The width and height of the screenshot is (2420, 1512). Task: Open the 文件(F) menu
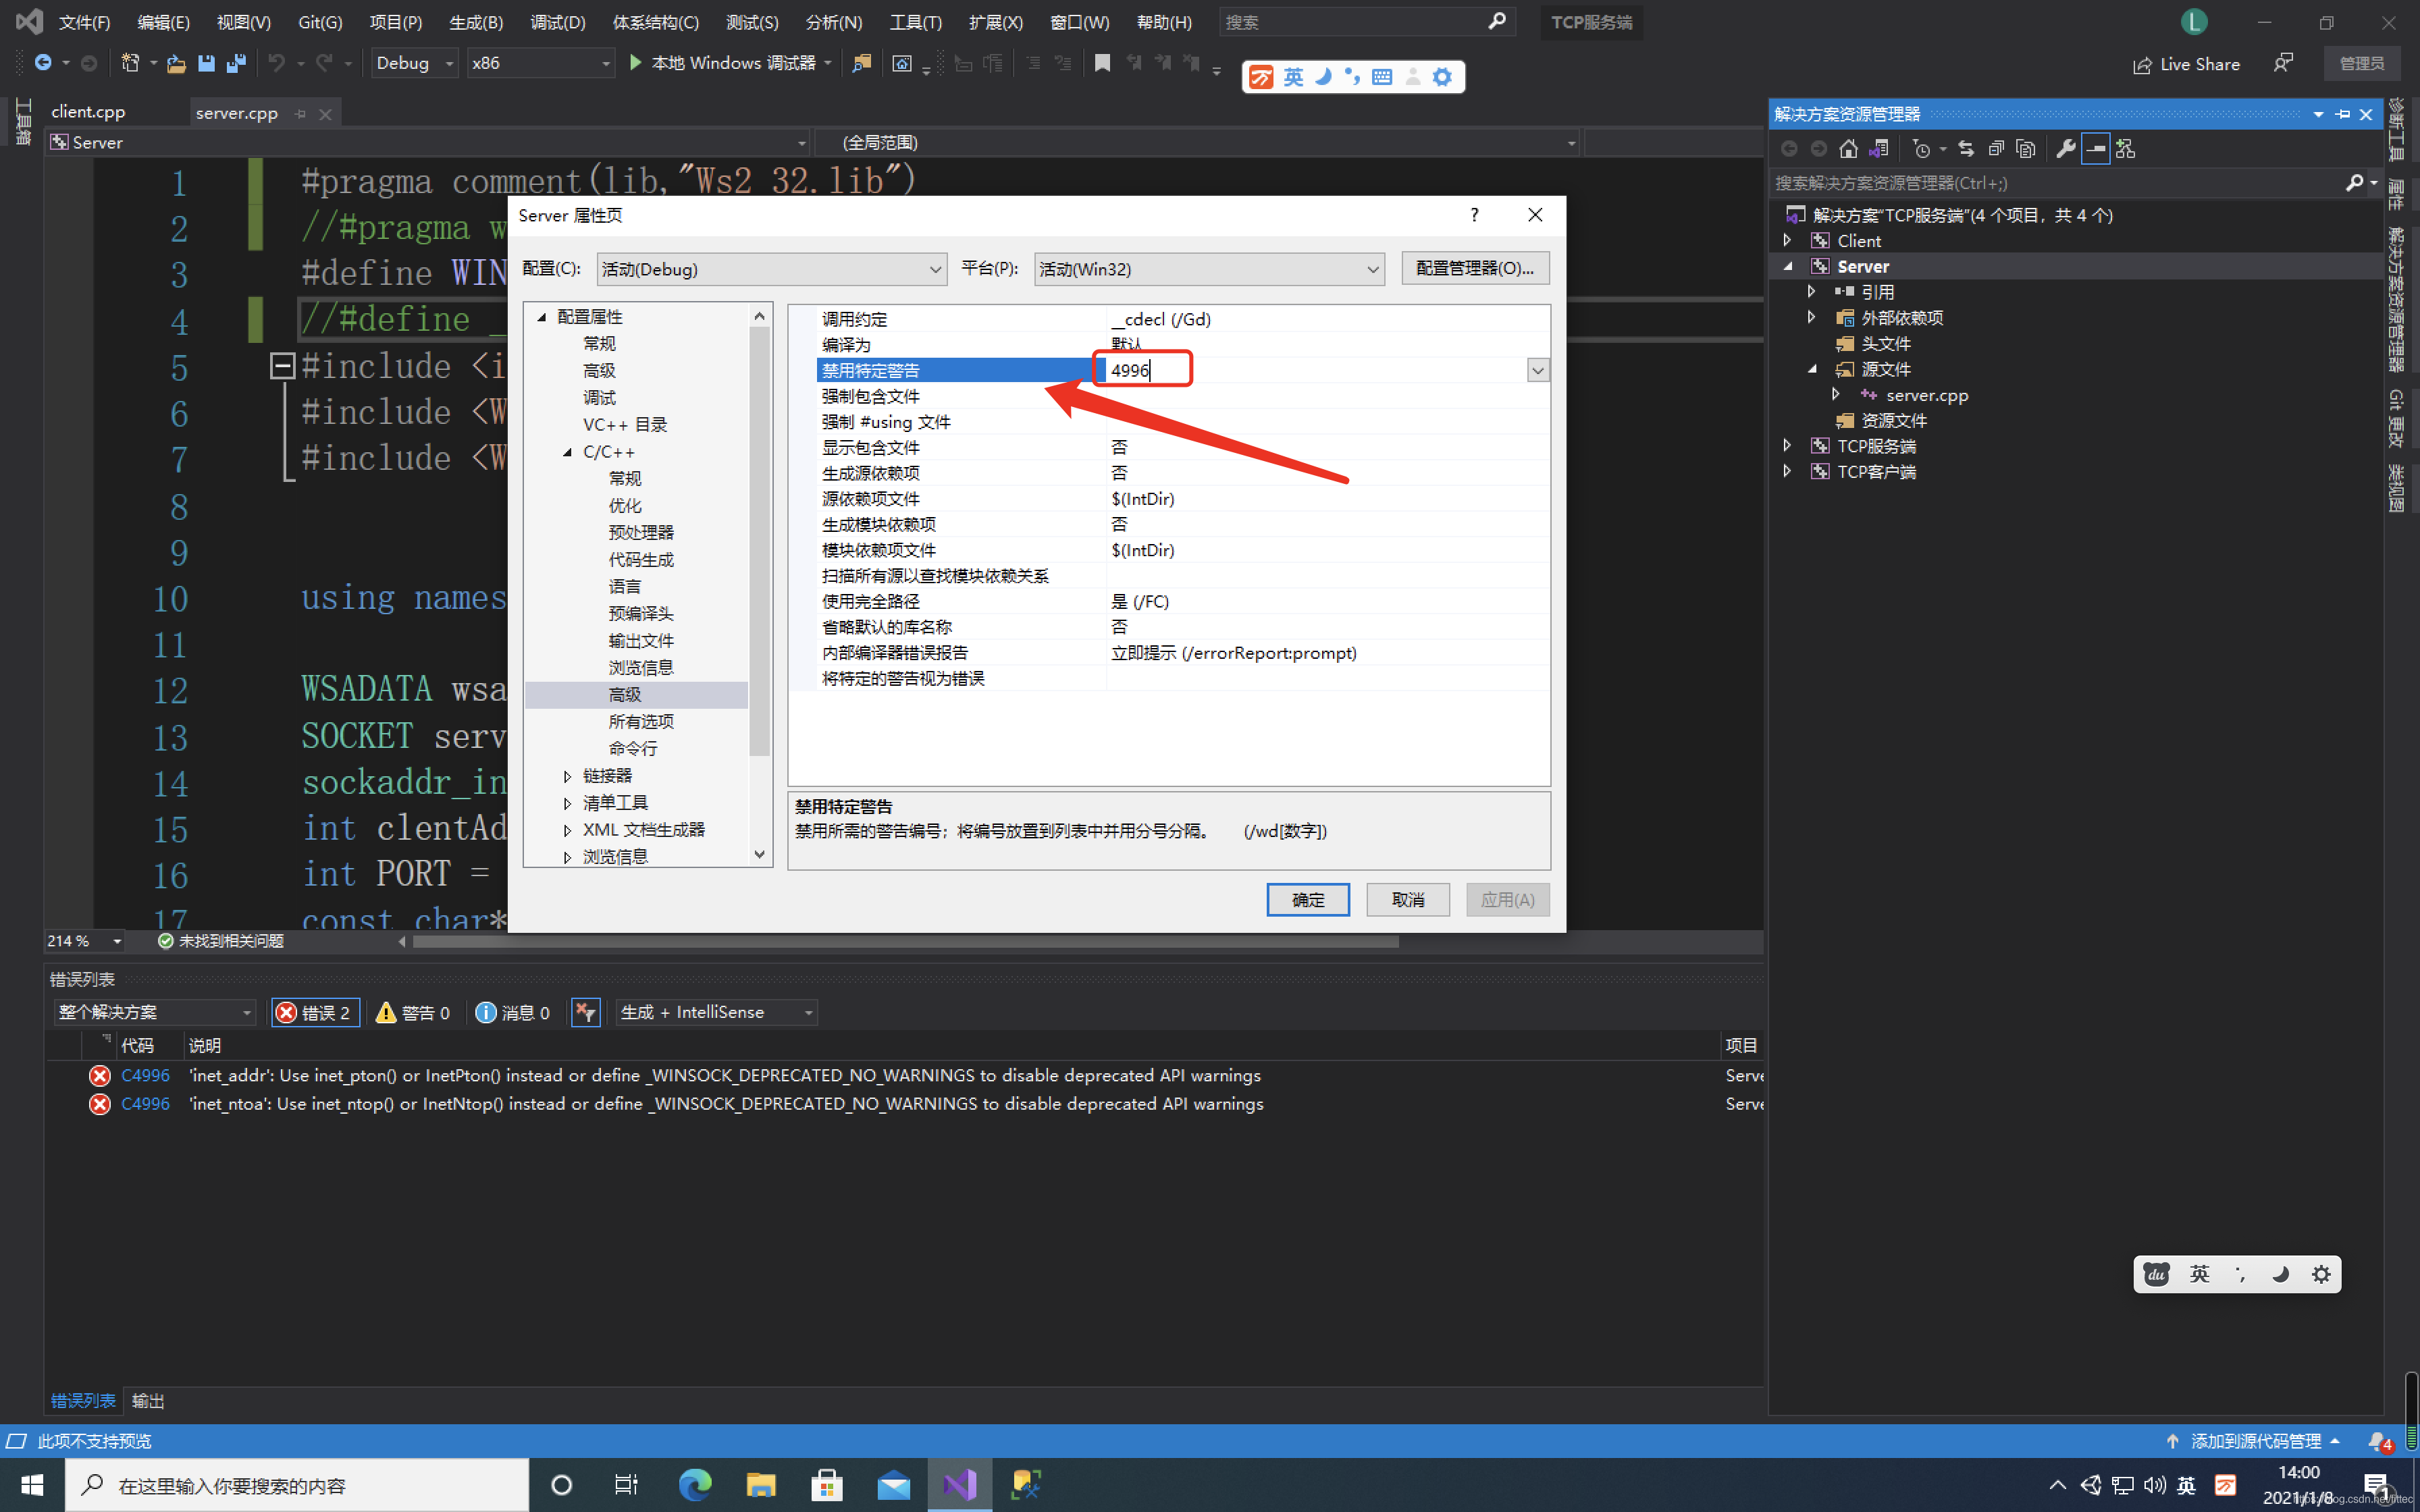pos(84,22)
